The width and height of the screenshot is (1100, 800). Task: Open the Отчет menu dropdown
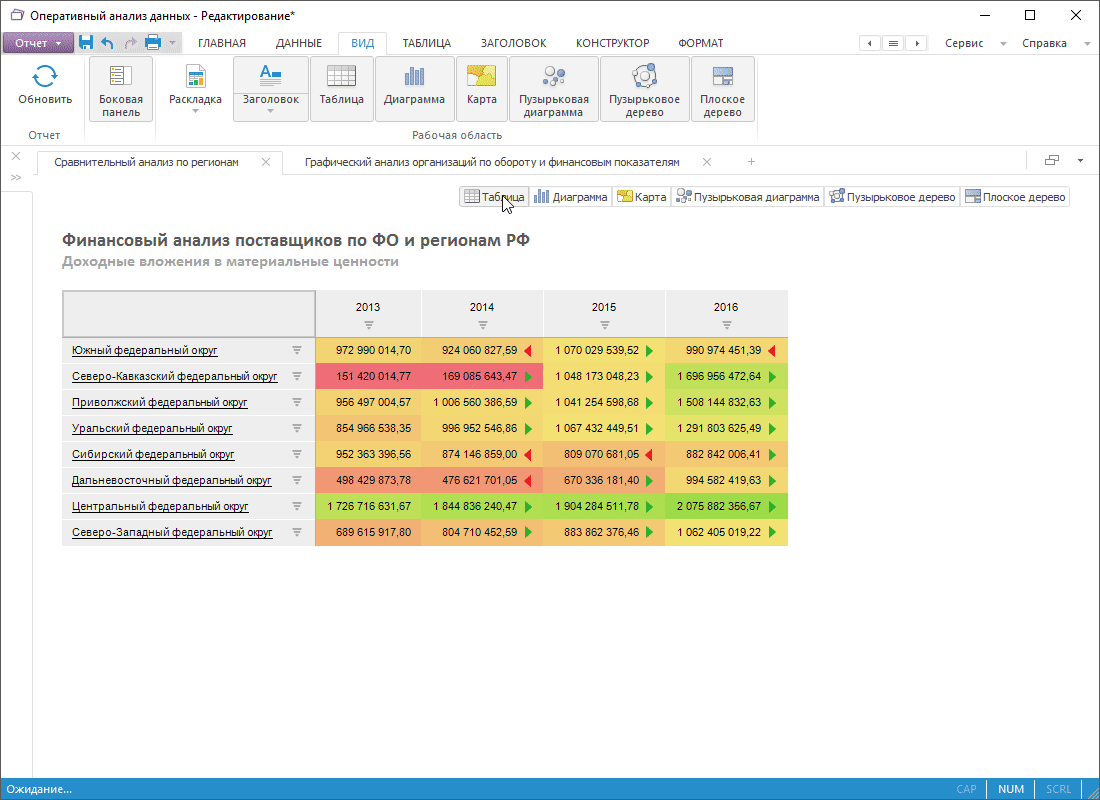pos(38,43)
